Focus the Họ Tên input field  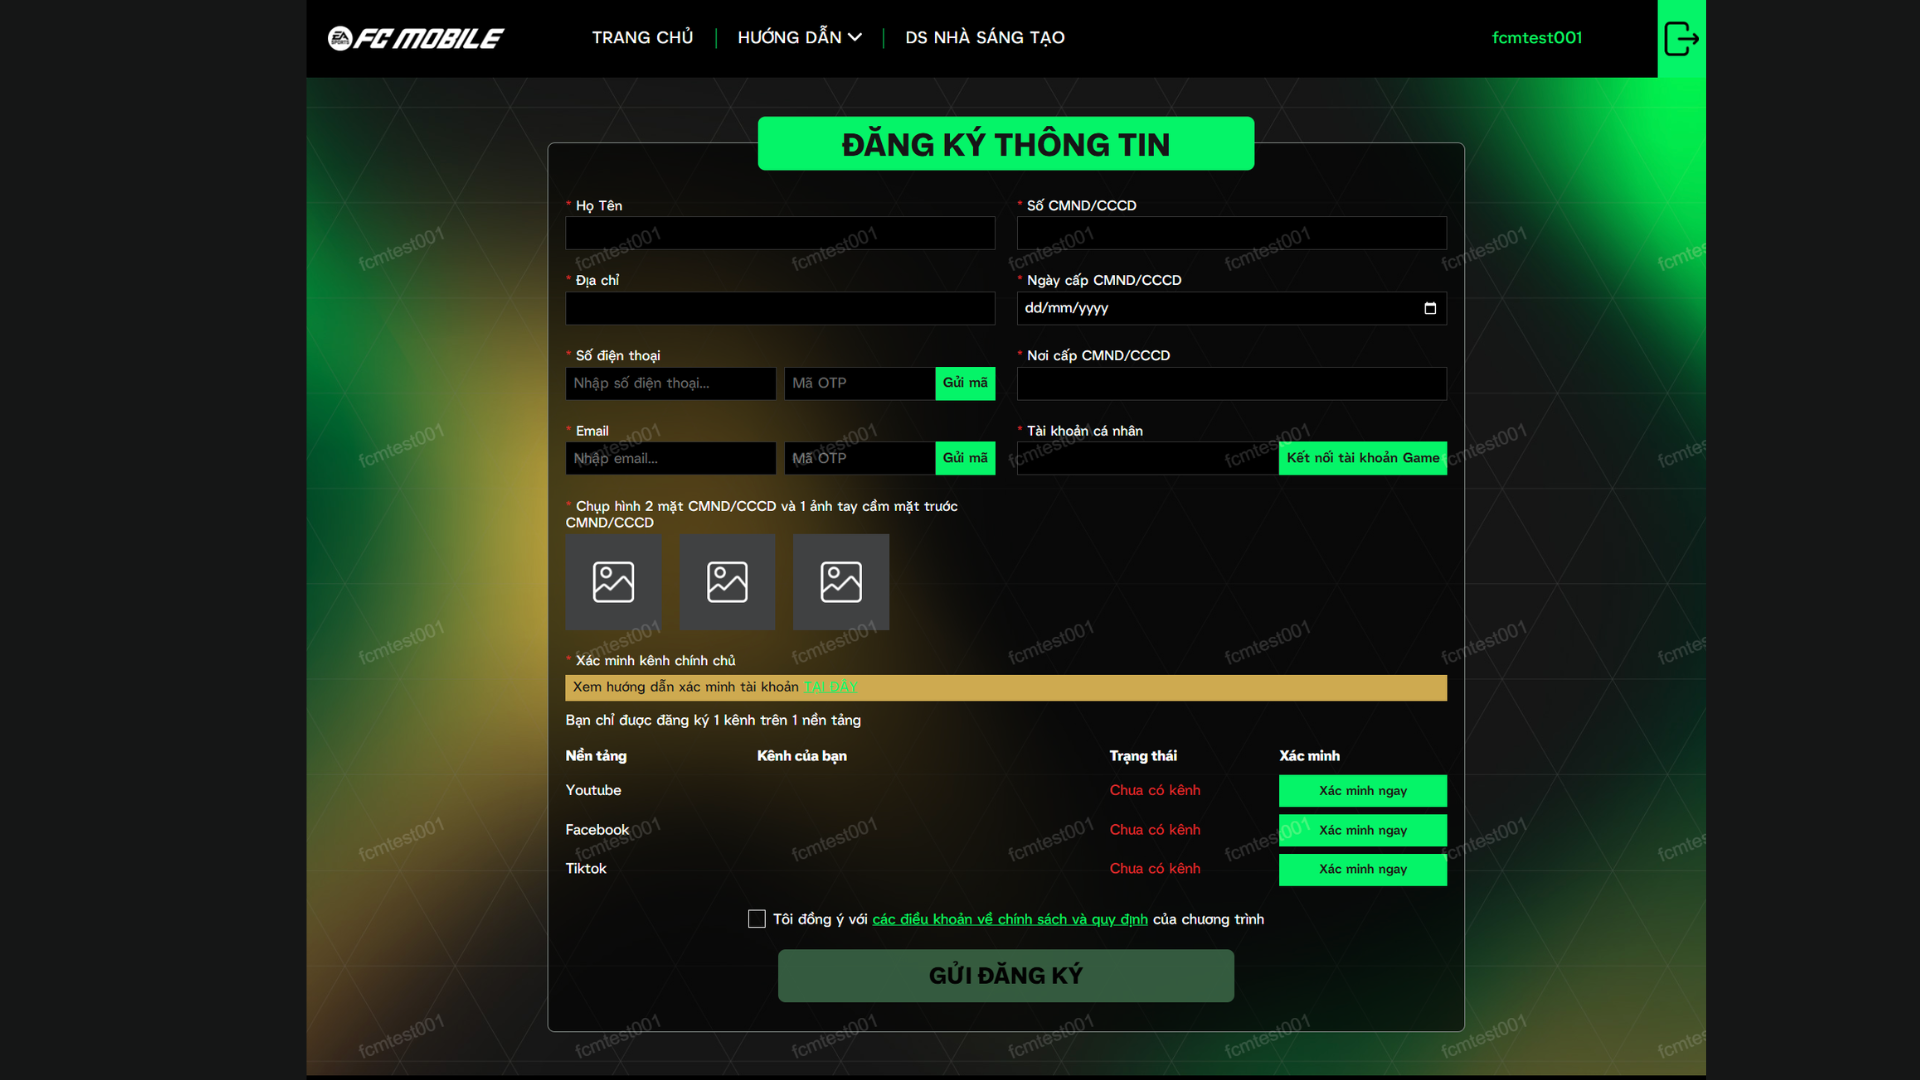780,233
